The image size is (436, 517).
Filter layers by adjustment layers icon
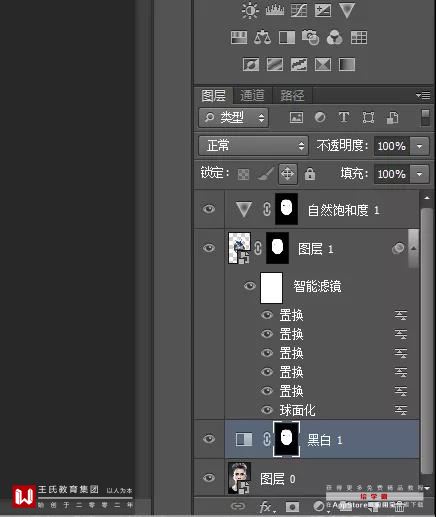[320, 117]
